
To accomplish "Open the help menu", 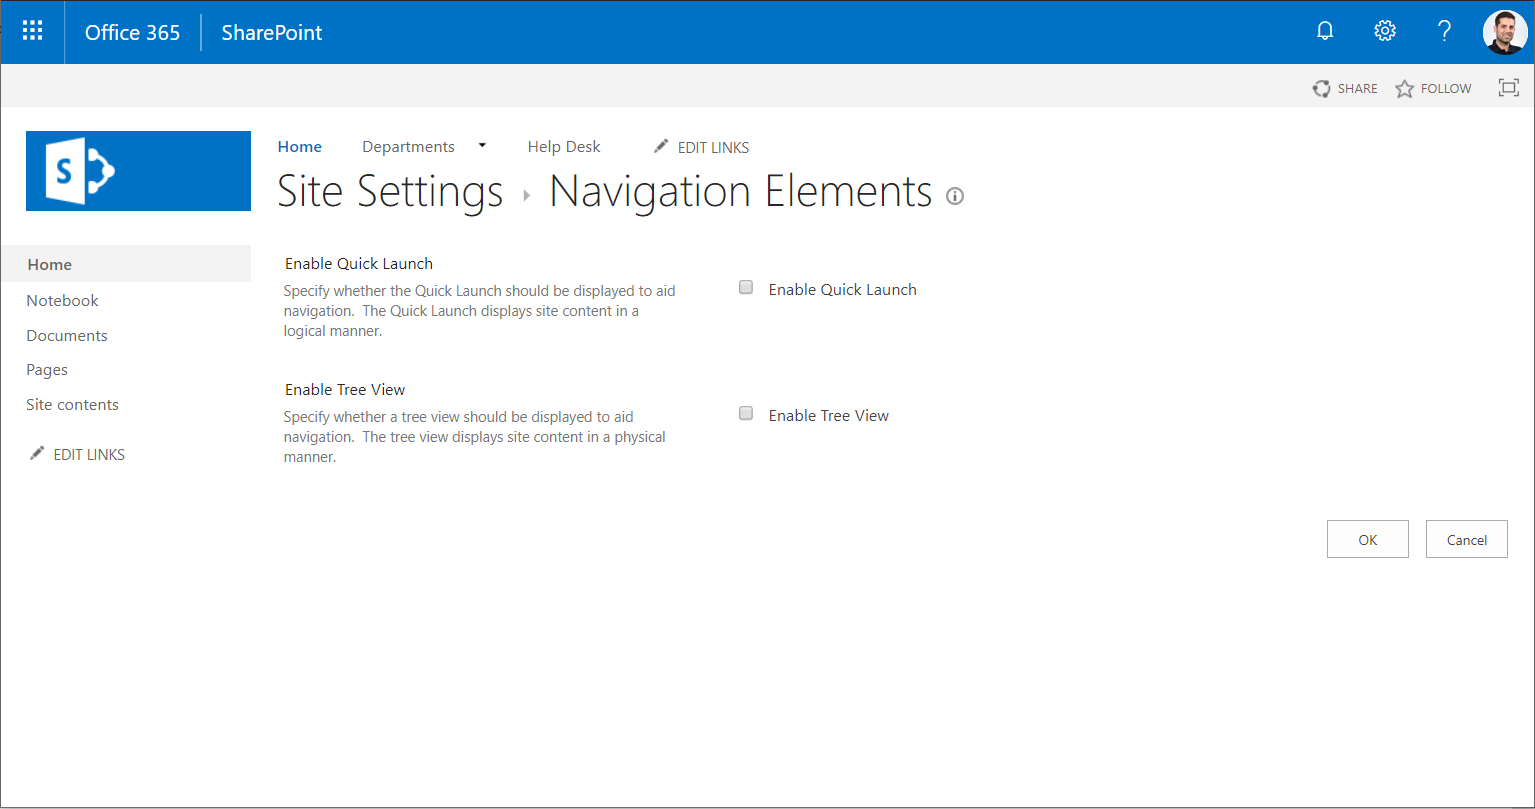I will coord(1443,31).
